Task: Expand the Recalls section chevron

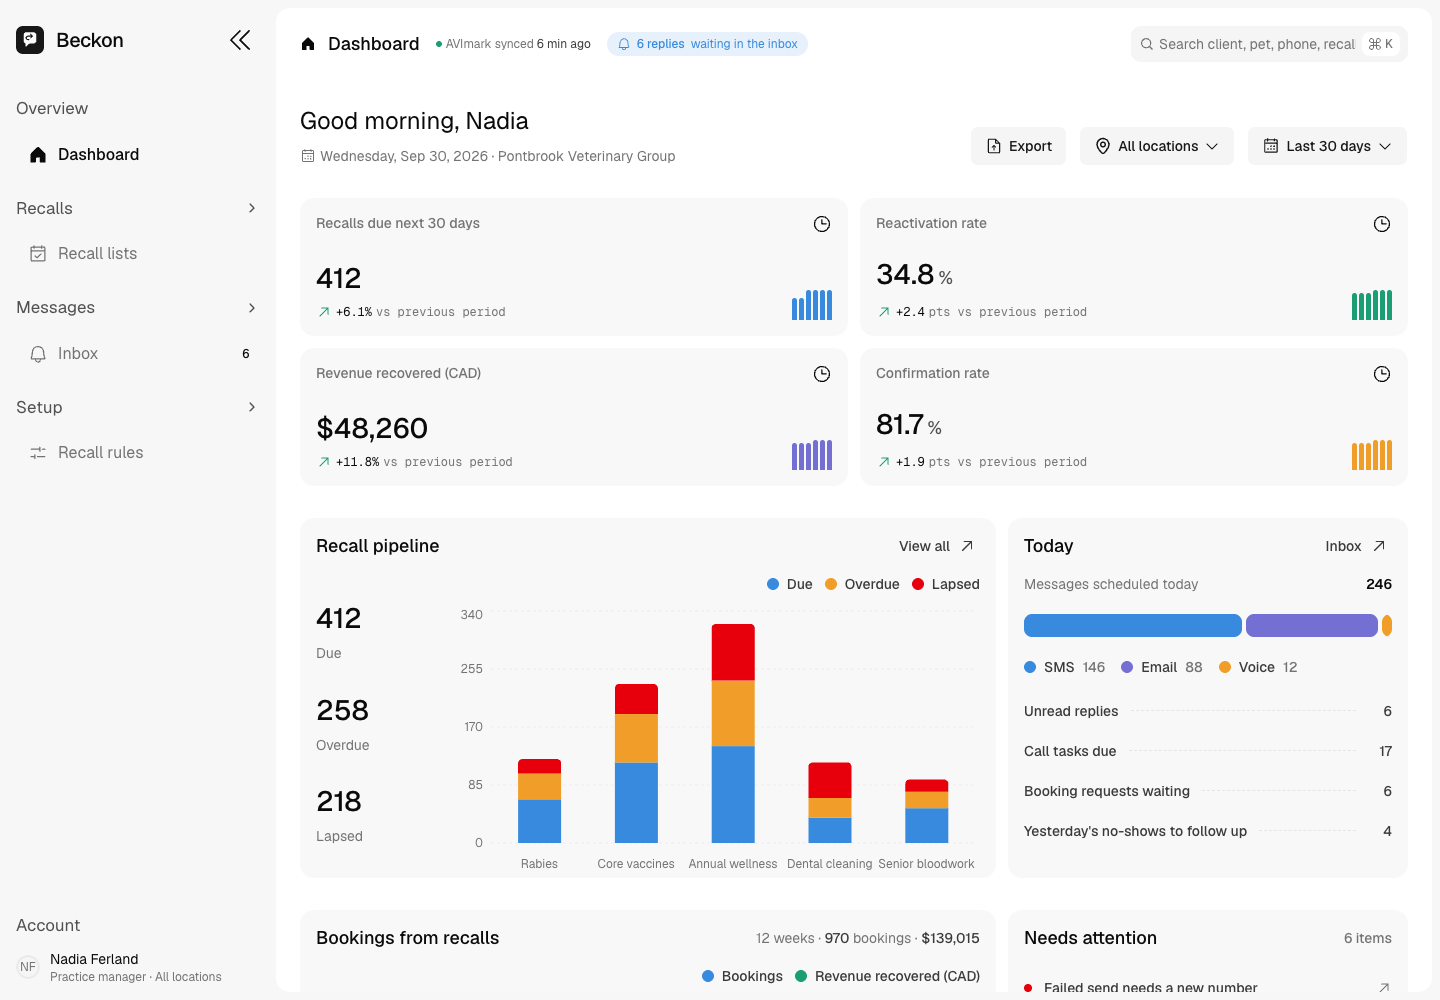Action: [x=252, y=208]
